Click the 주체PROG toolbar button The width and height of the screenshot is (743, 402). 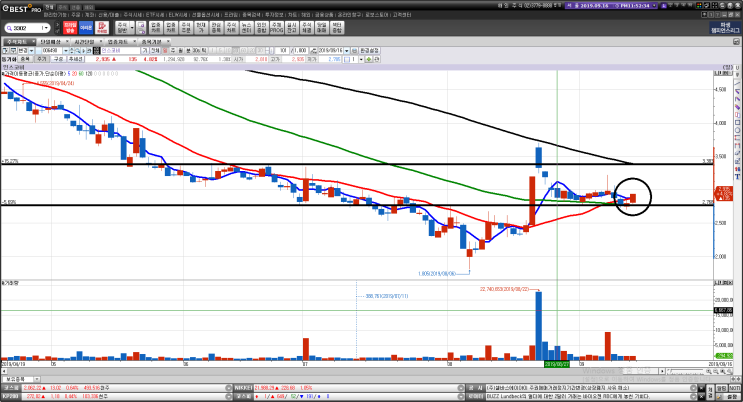tap(276, 28)
